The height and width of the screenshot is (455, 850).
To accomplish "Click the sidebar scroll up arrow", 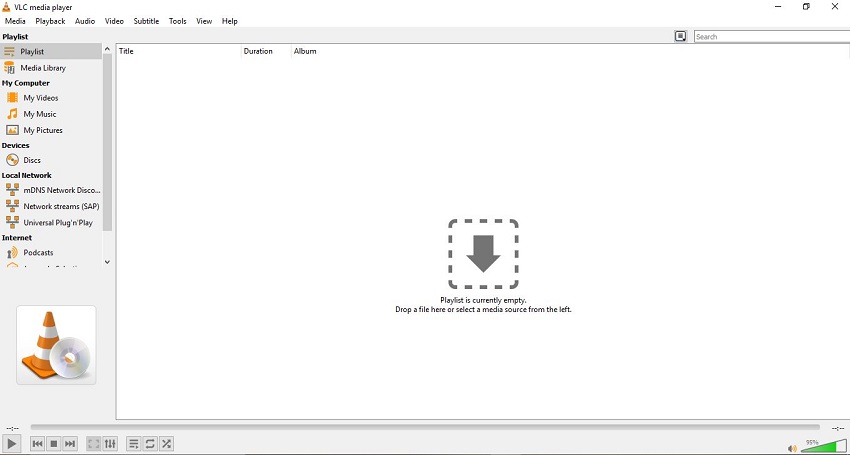I will pos(107,49).
